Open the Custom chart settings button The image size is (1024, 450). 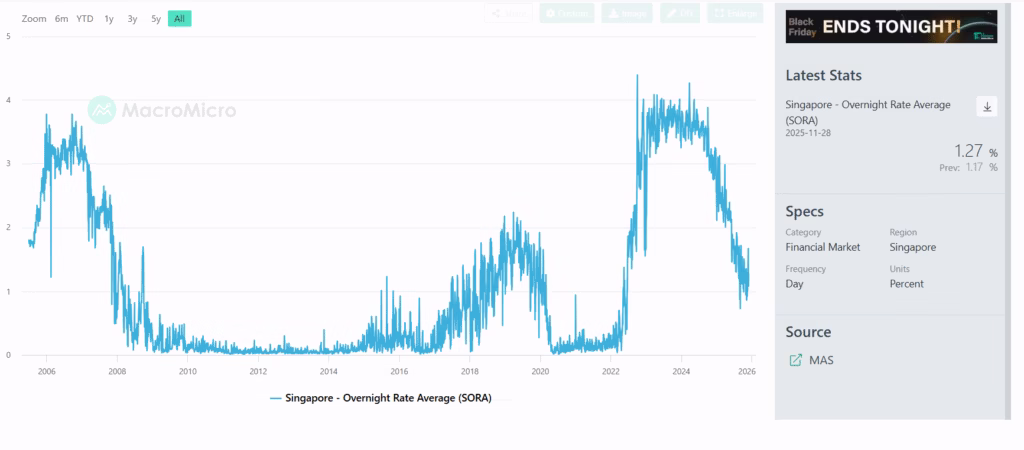pyautogui.click(x=567, y=13)
